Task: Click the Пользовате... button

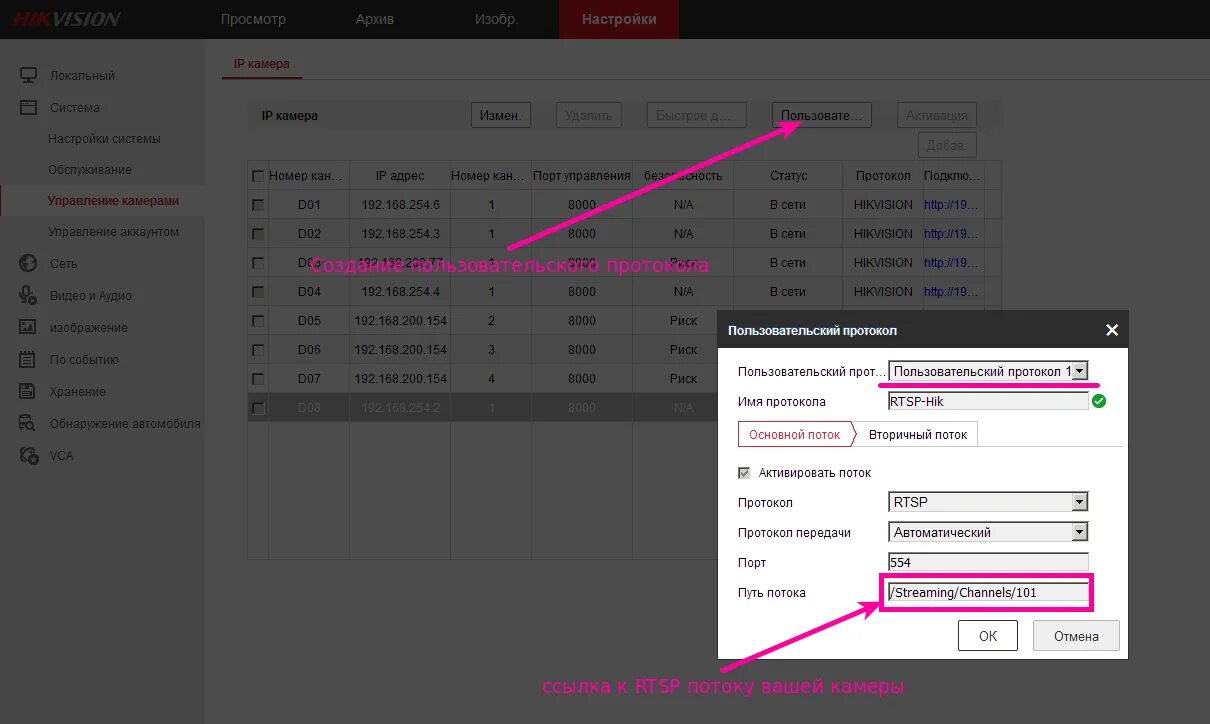Action: (x=821, y=115)
